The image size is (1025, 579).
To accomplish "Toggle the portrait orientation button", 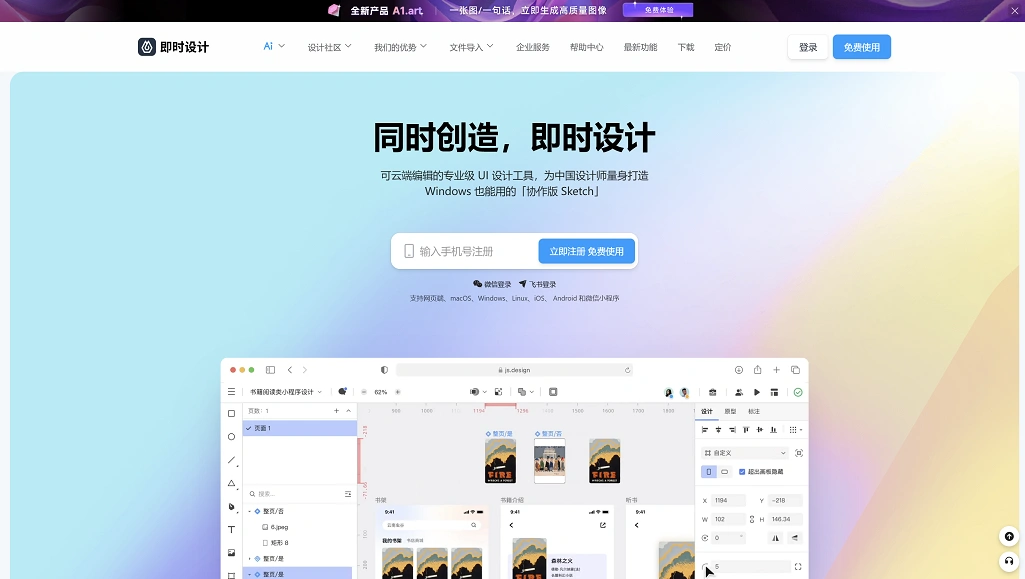I will 709,472.
